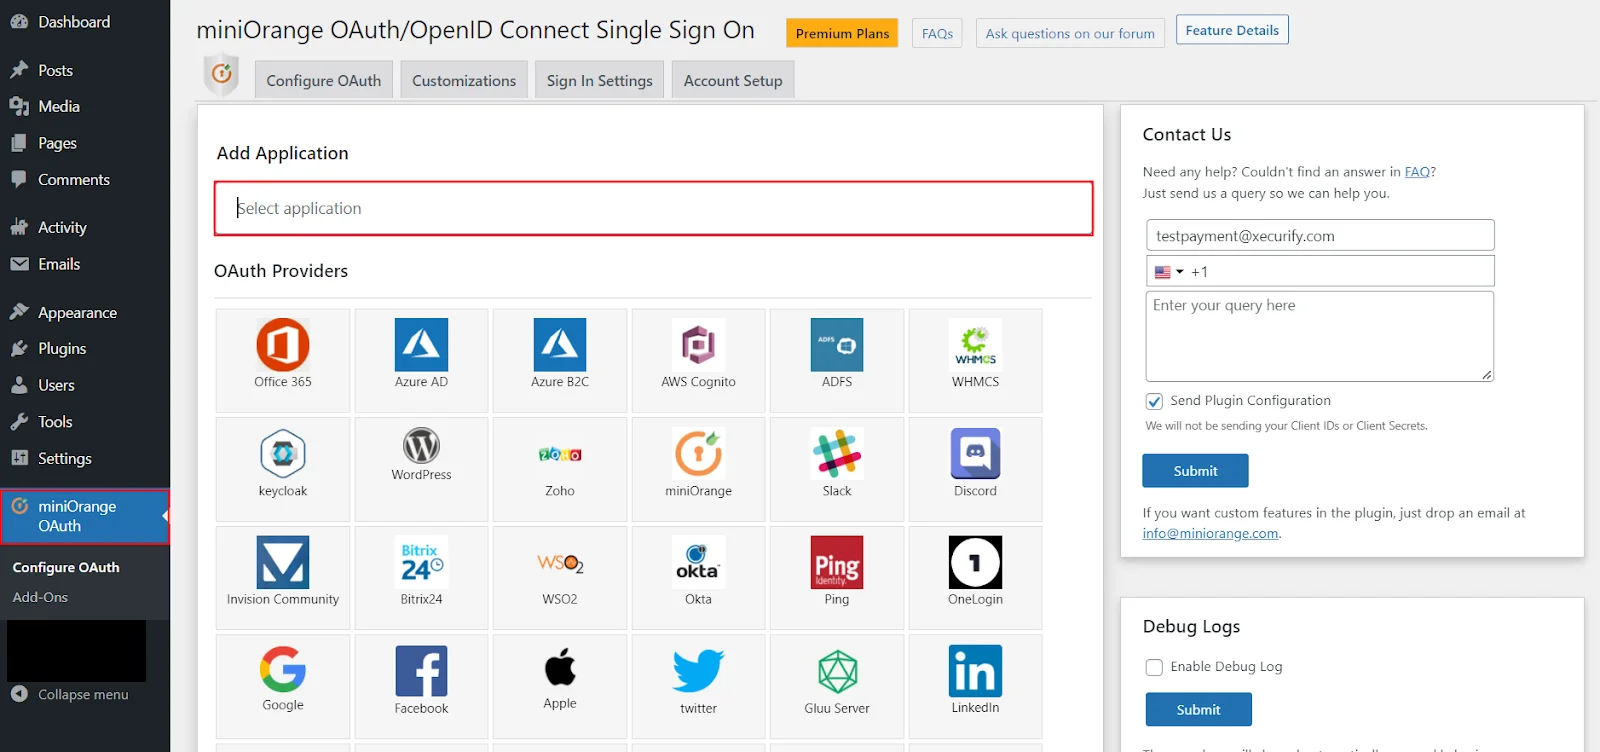Select the miniOrange provider icon
This screenshot has height=752, width=1600.
point(698,454)
